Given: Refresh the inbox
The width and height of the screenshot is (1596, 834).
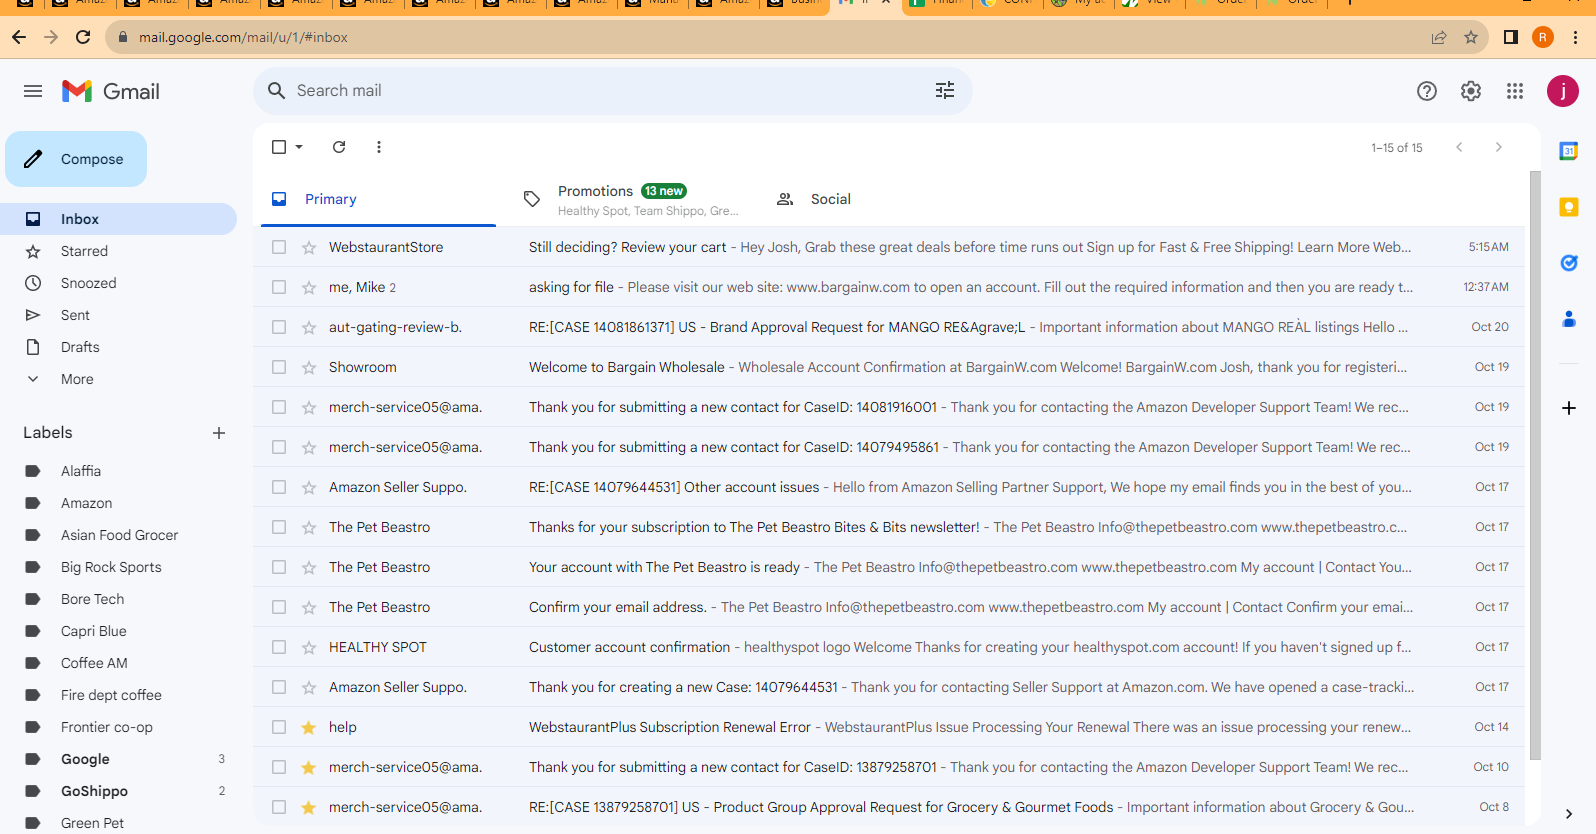Looking at the screenshot, I should point(339,147).
